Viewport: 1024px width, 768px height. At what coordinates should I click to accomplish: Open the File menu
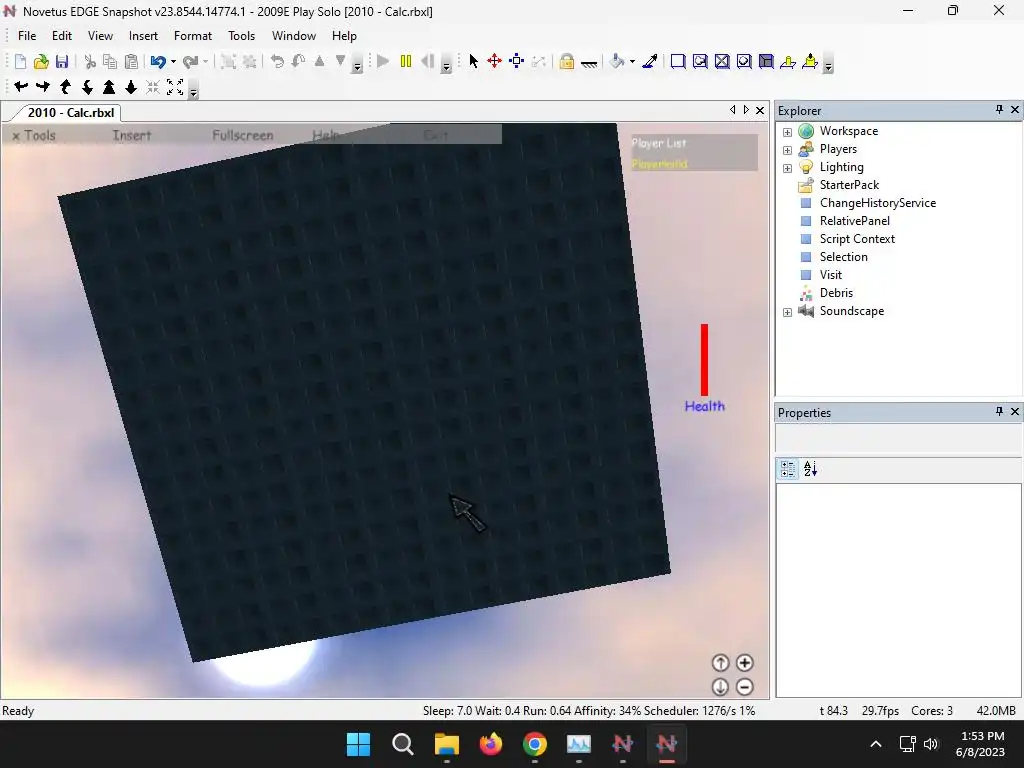point(27,36)
